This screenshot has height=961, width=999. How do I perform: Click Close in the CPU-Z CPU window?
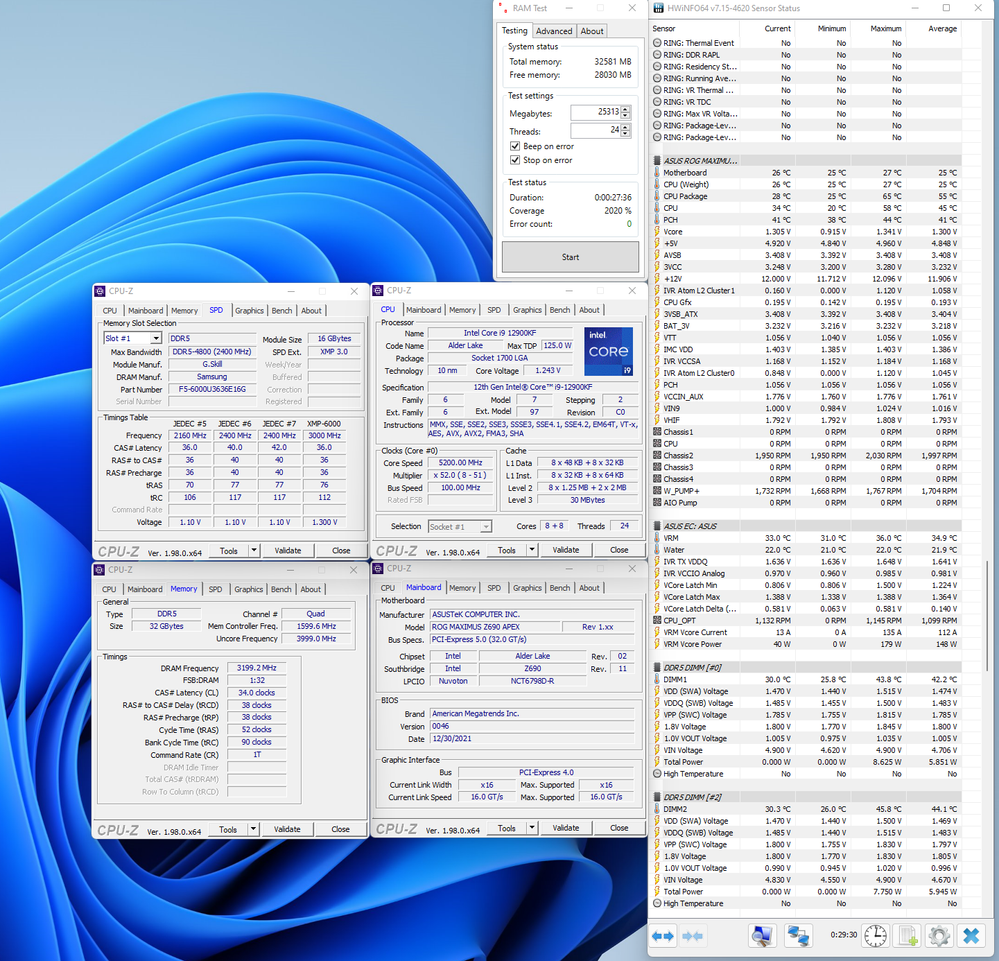point(619,549)
